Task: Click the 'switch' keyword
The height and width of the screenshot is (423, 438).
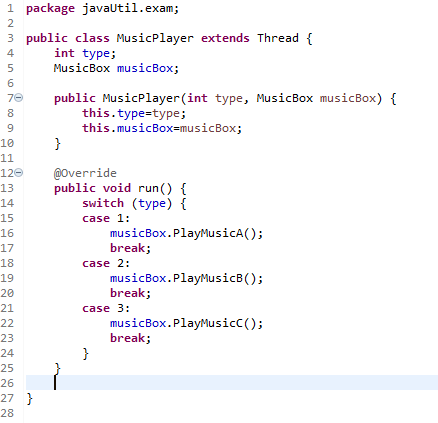Action: coord(103,203)
